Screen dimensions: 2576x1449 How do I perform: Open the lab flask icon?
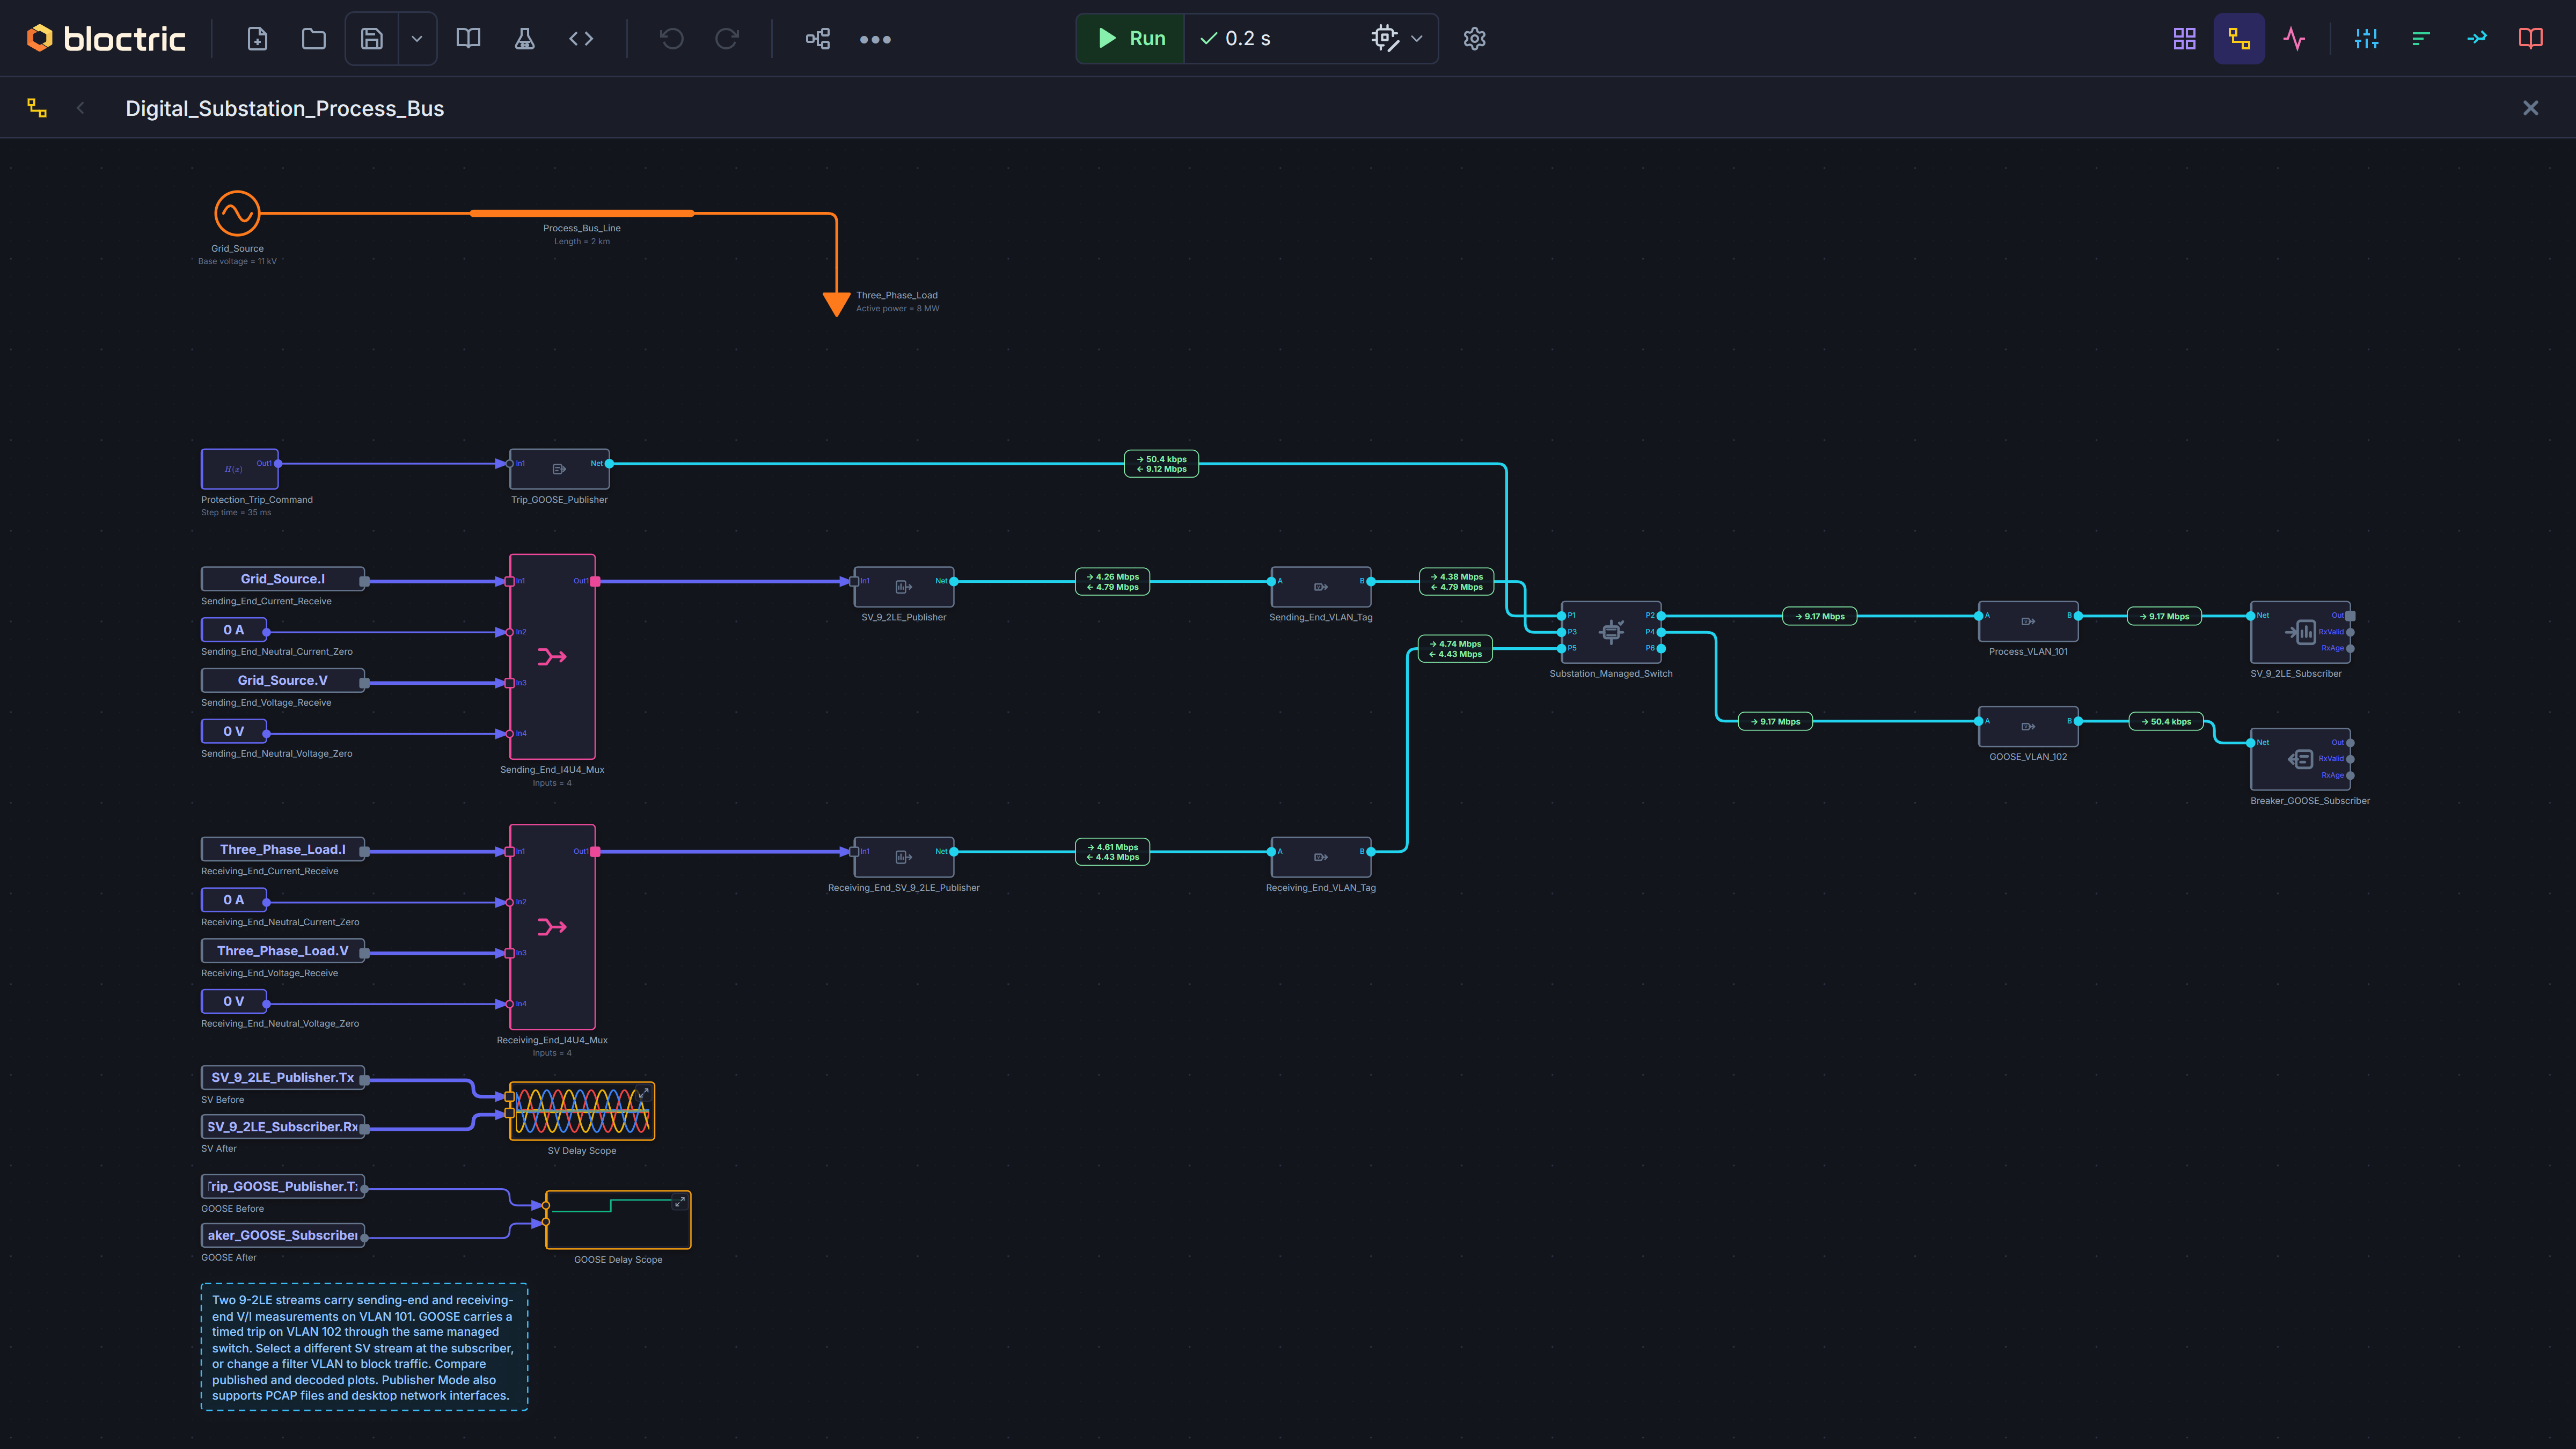coord(524,39)
